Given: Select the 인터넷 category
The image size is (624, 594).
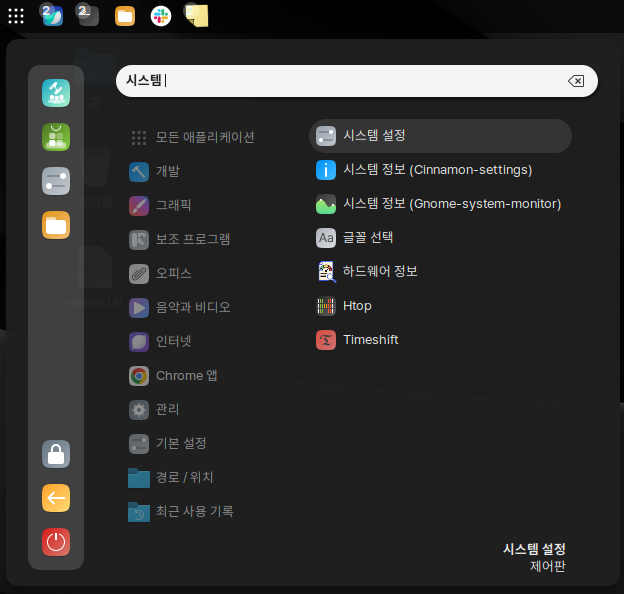Looking at the screenshot, I should pos(160,342).
